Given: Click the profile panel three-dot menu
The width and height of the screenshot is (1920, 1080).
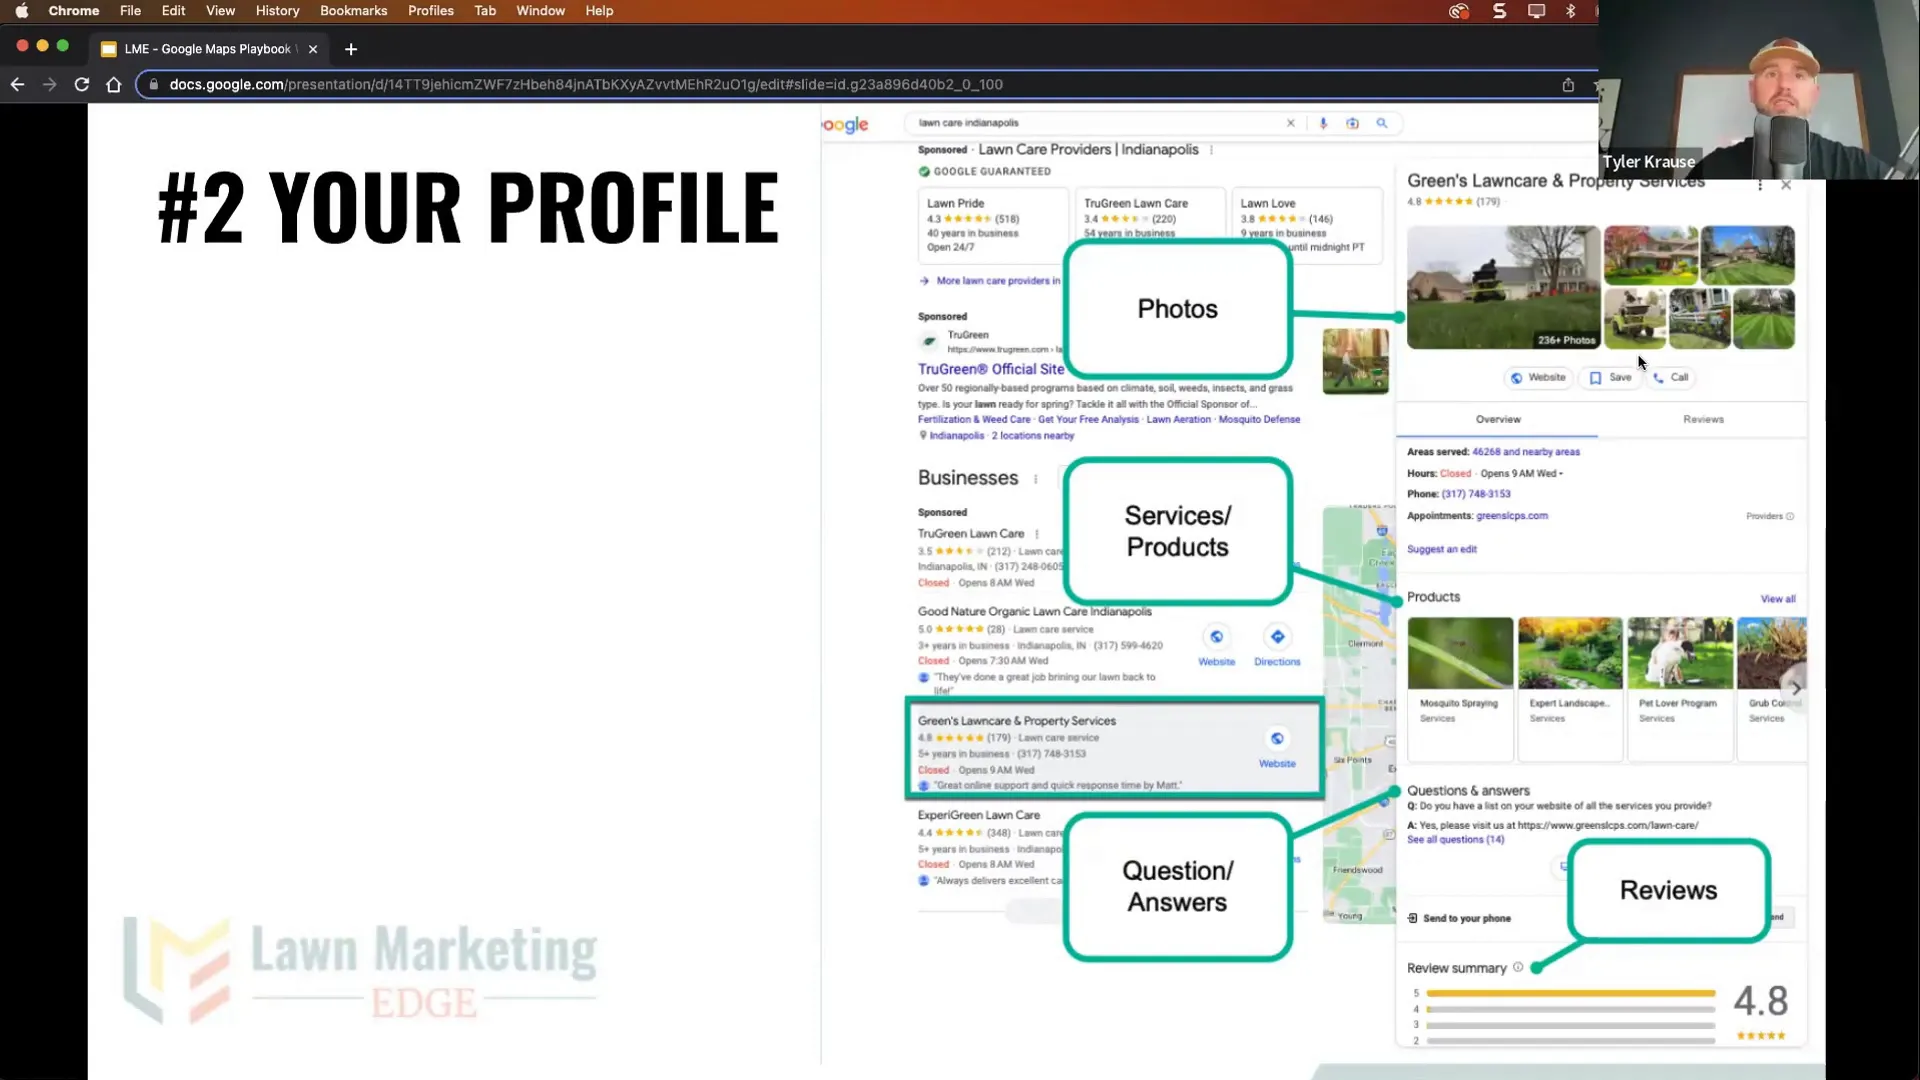Looking at the screenshot, I should coord(1760,185).
